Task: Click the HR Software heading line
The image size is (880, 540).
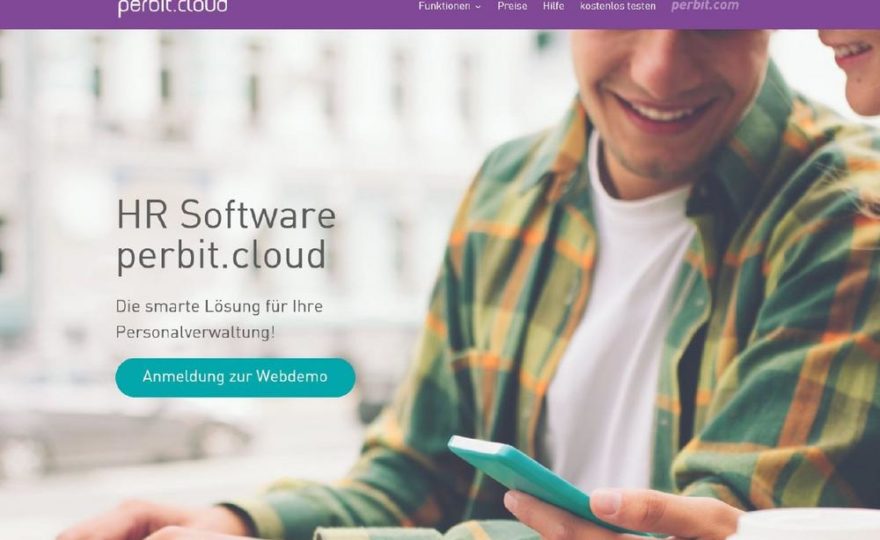Action: click(x=226, y=214)
